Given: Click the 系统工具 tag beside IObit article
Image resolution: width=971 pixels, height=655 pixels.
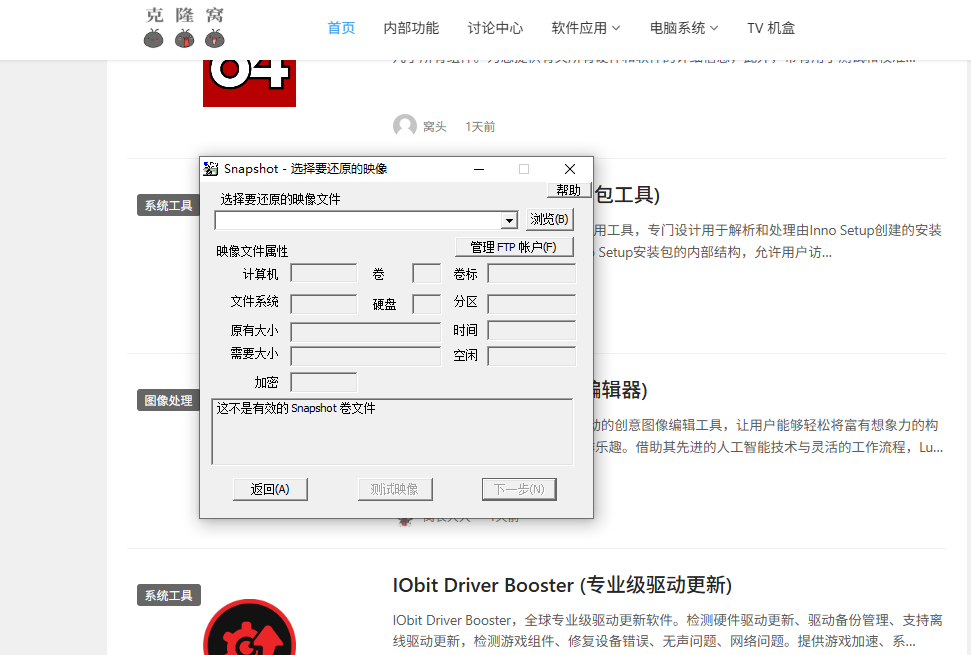Looking at the screenshot, I should (168, 595).
